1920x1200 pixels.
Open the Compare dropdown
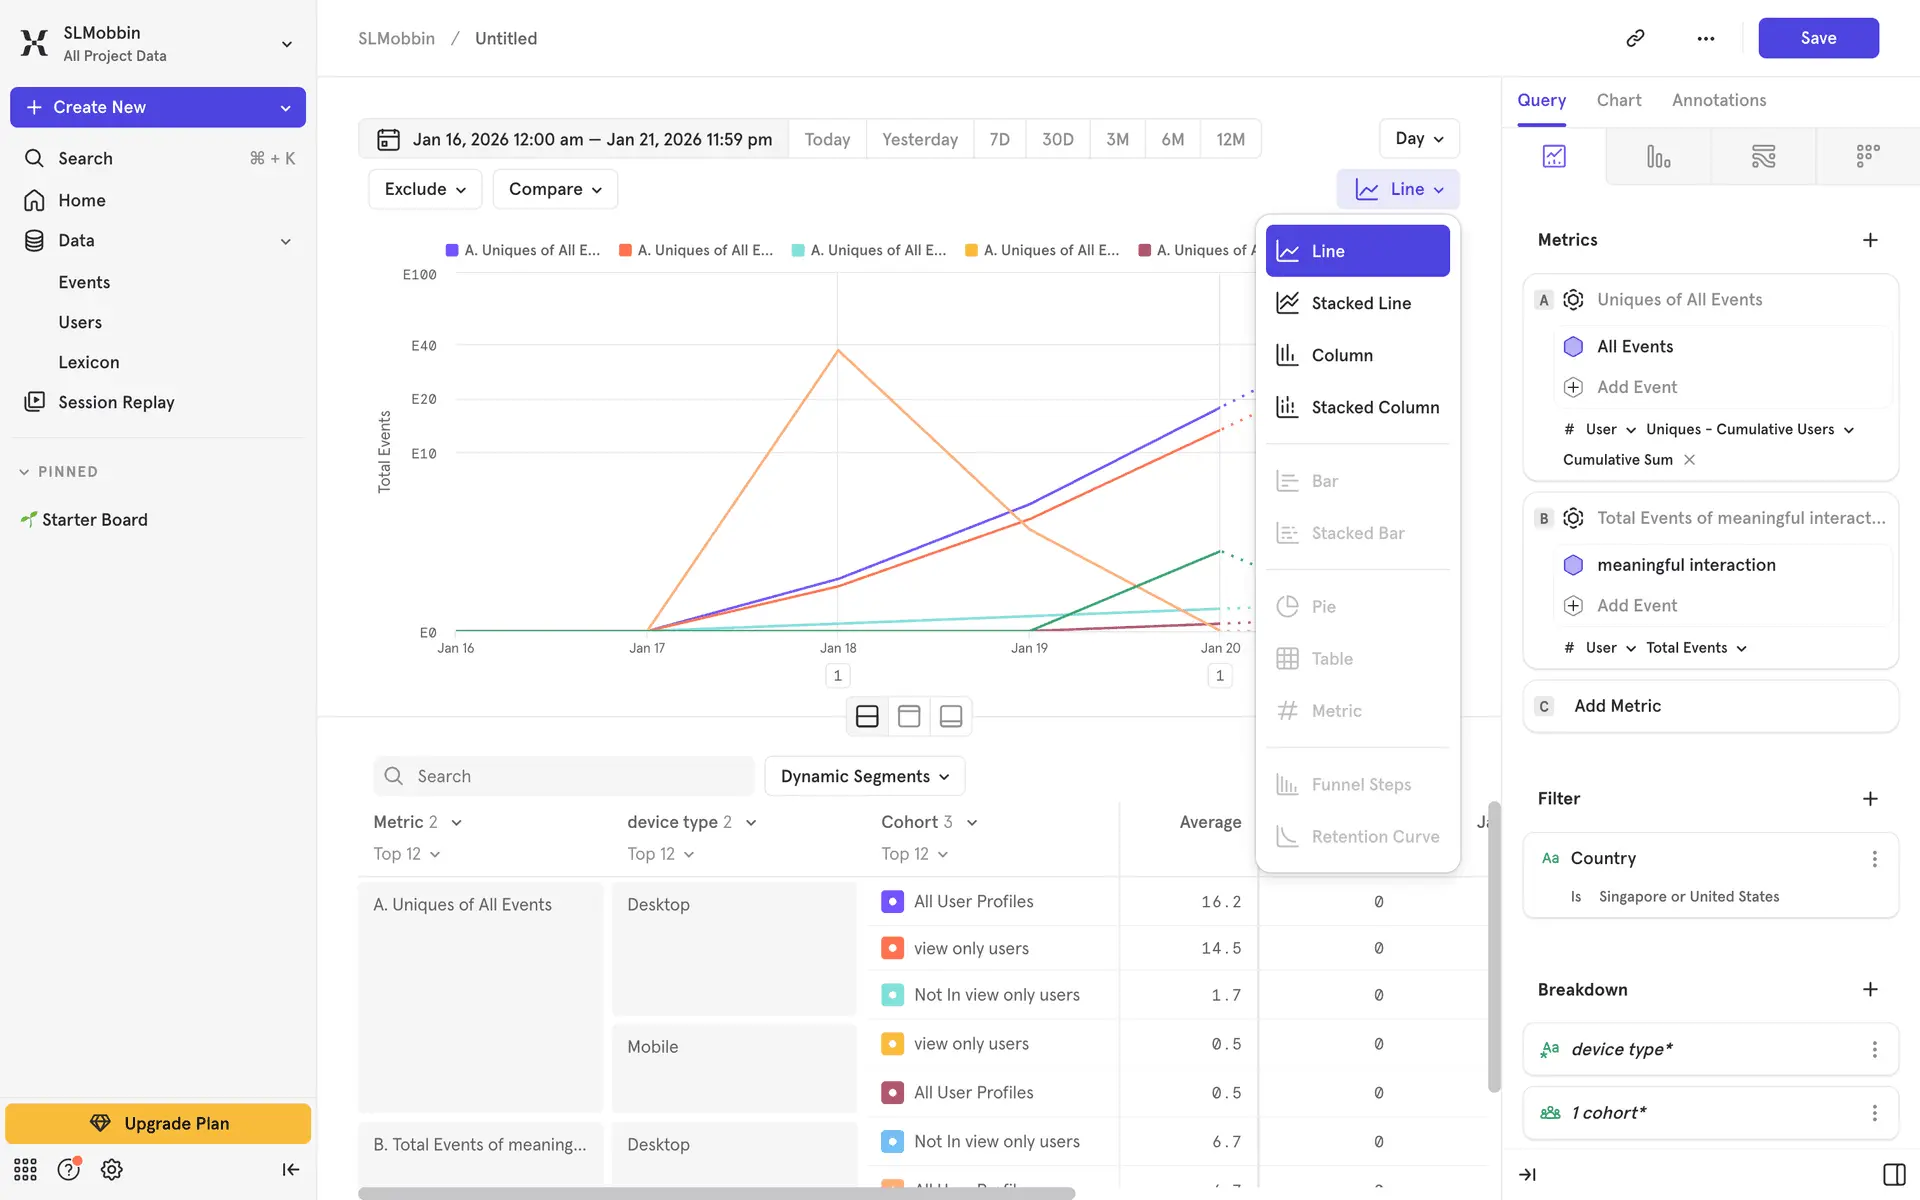coord(555,189)
